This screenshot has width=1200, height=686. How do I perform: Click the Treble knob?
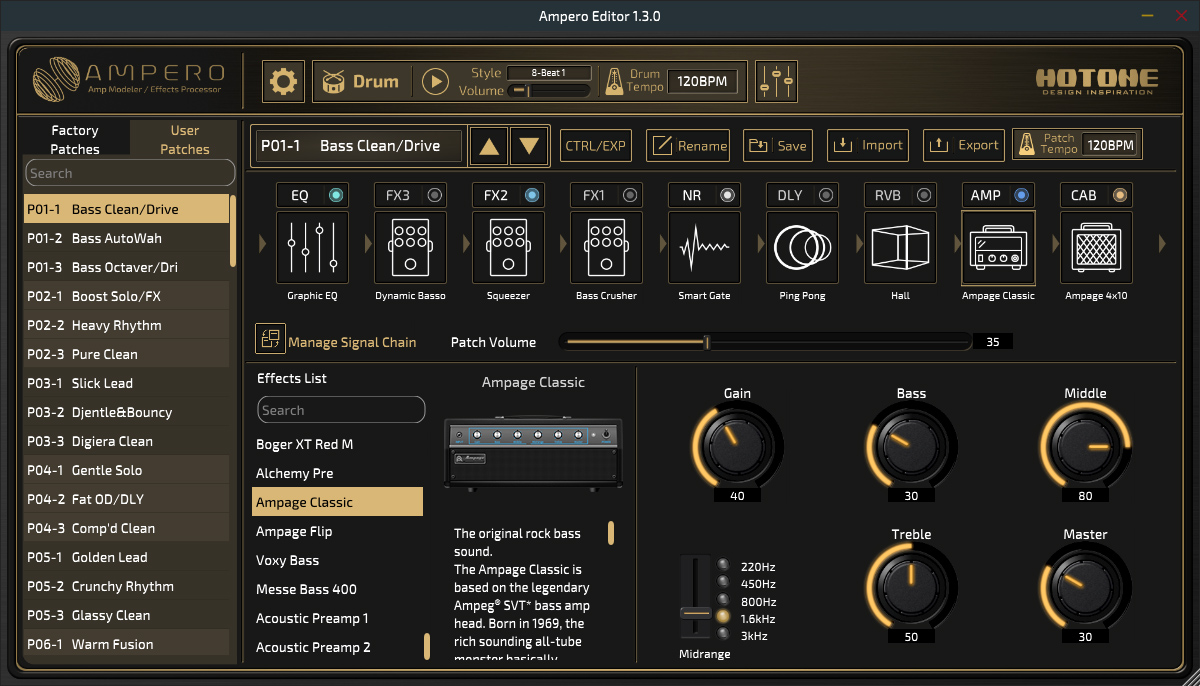click(x=911, y=586)
